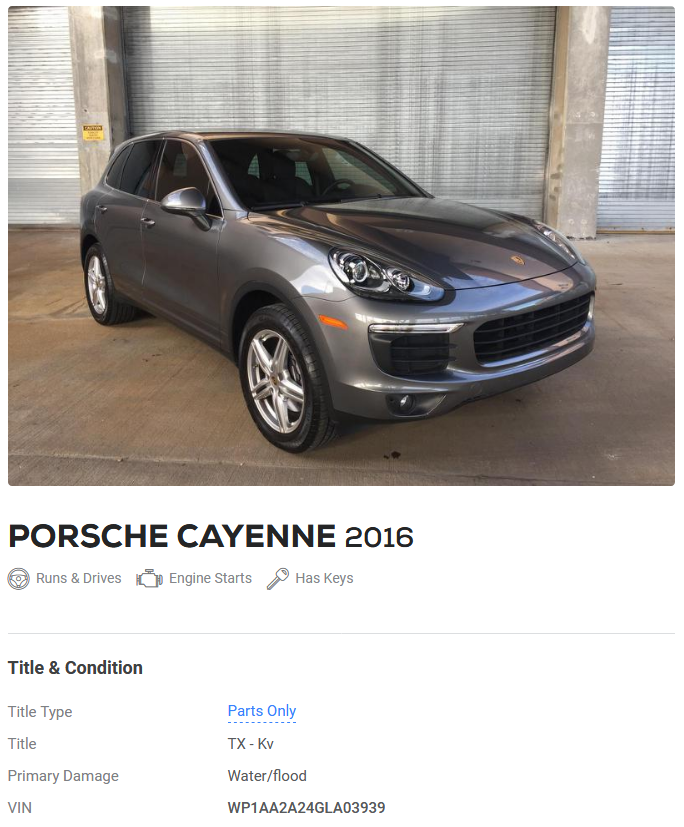Screen dimensions: 684x827
Task: Click the Runs & Drives label
Action: pos(79,579)
